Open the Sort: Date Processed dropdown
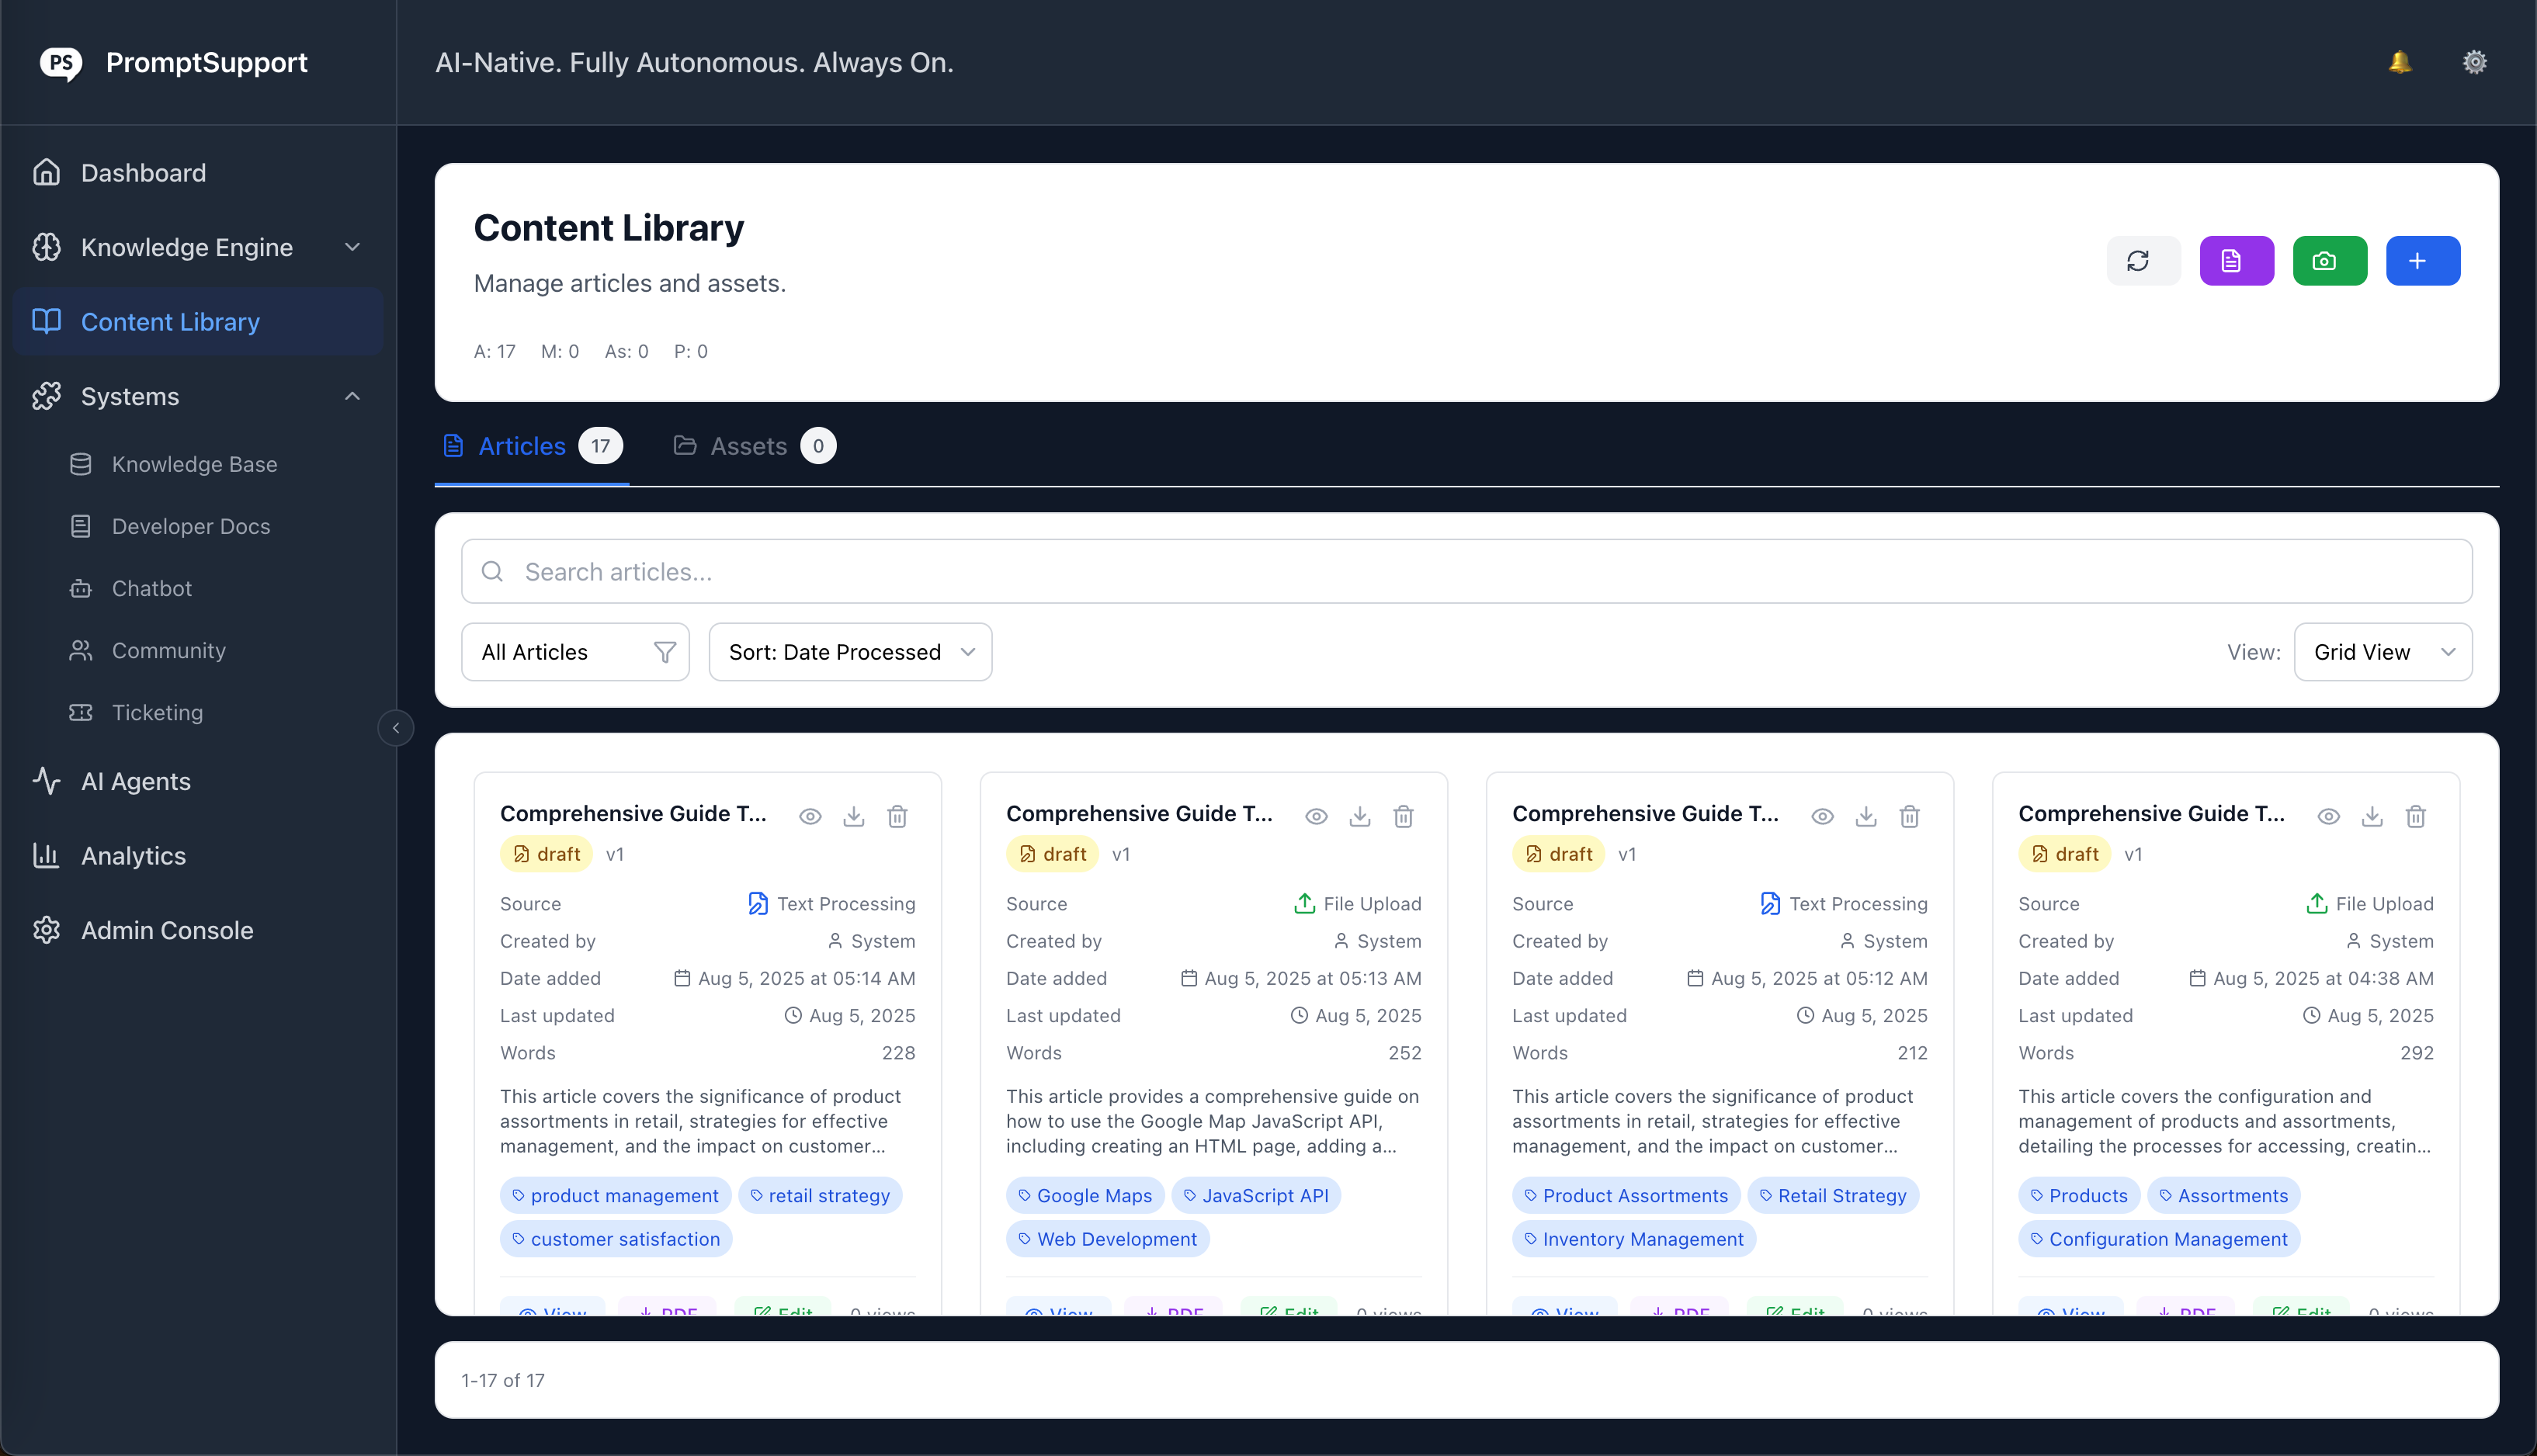Screen dimensions: 2537x1456 pyautogui.click(x=849, y=651)
